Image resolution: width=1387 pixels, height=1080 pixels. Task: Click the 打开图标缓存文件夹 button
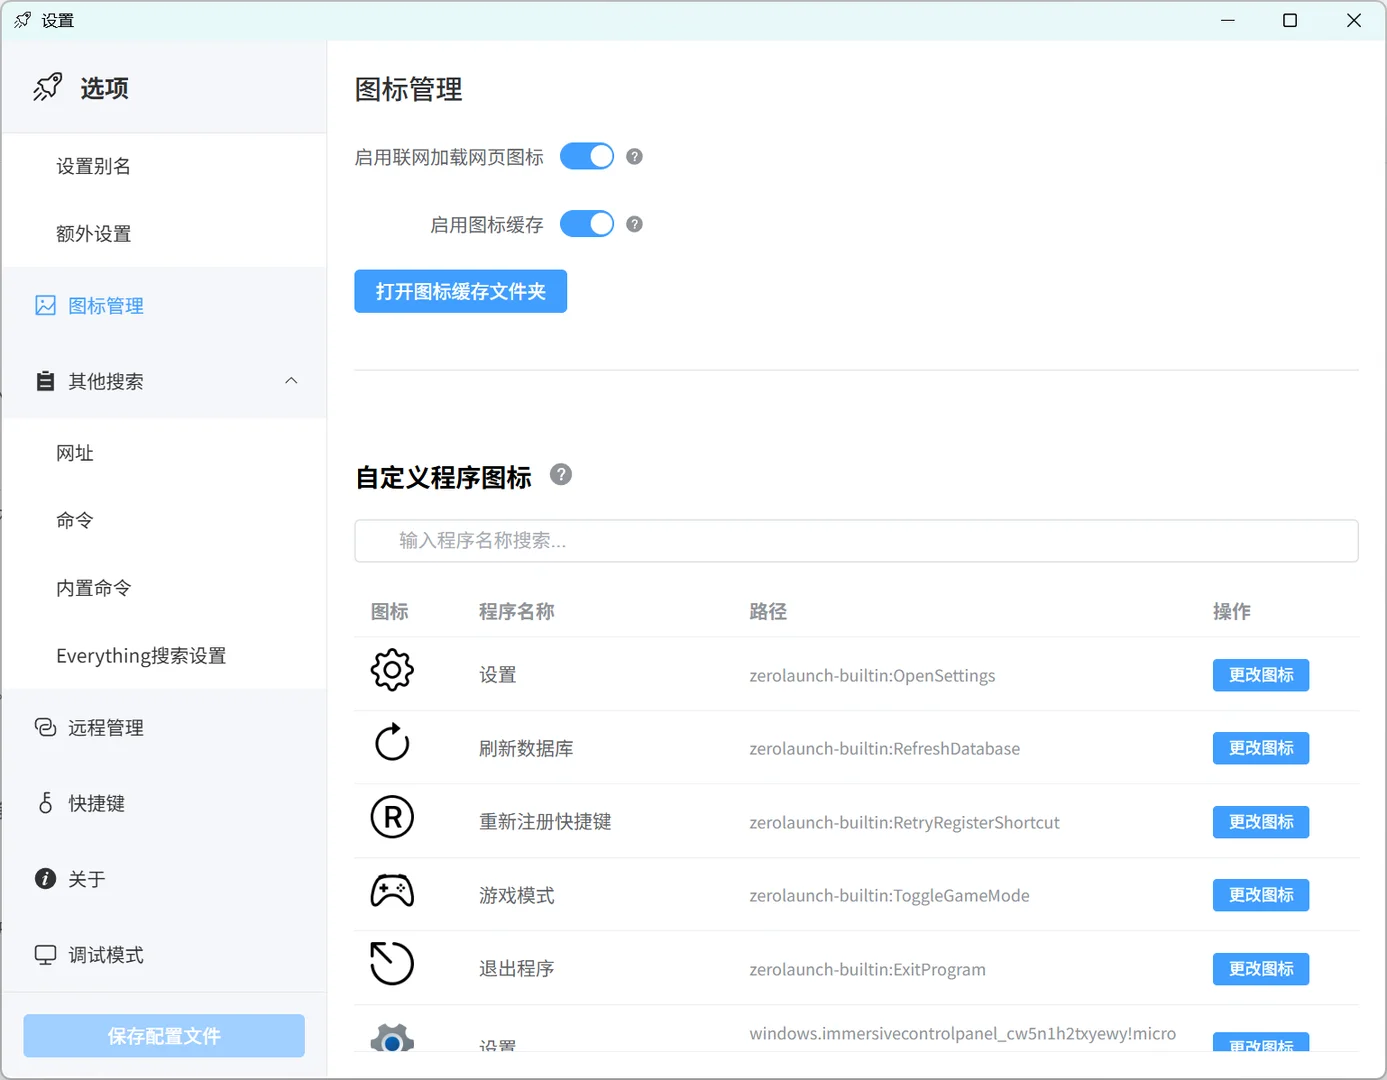click(460, 291)
